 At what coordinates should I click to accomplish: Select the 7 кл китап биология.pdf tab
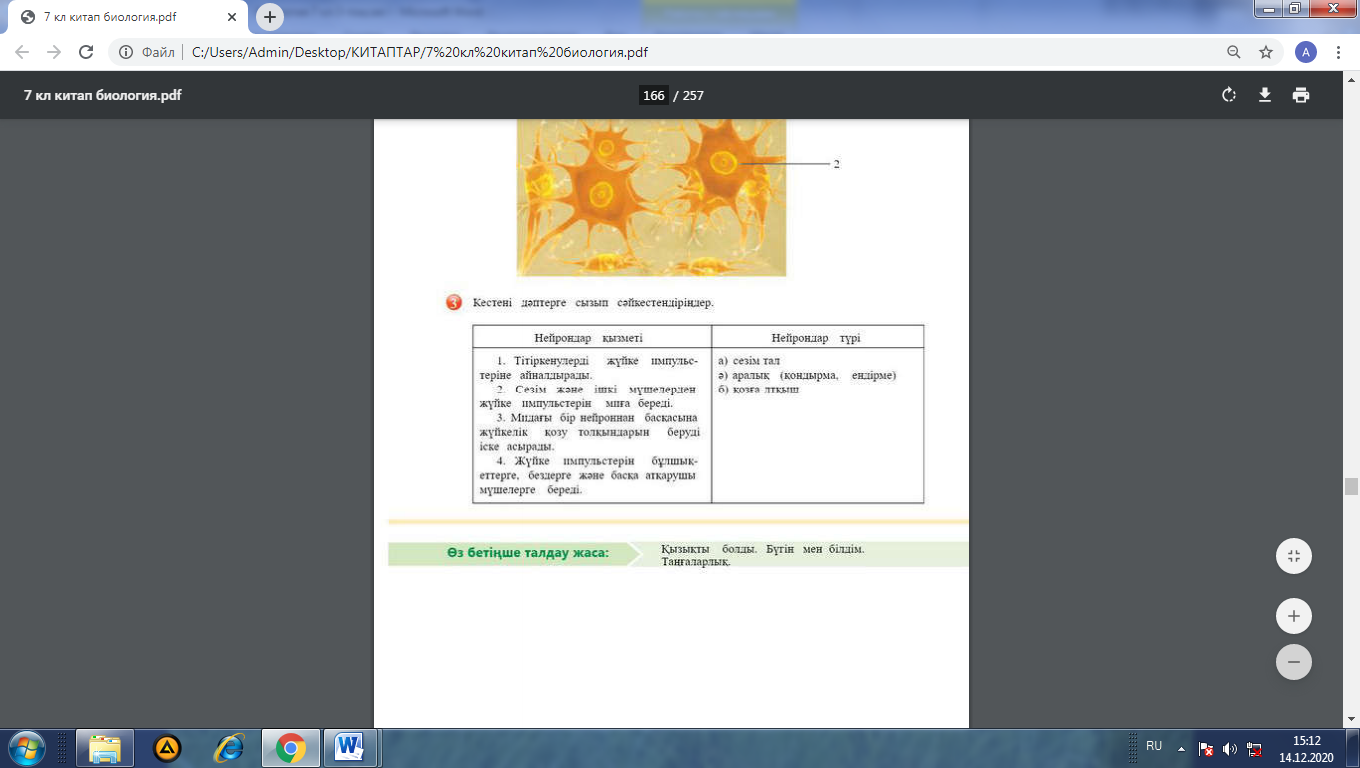coord(127,18)
